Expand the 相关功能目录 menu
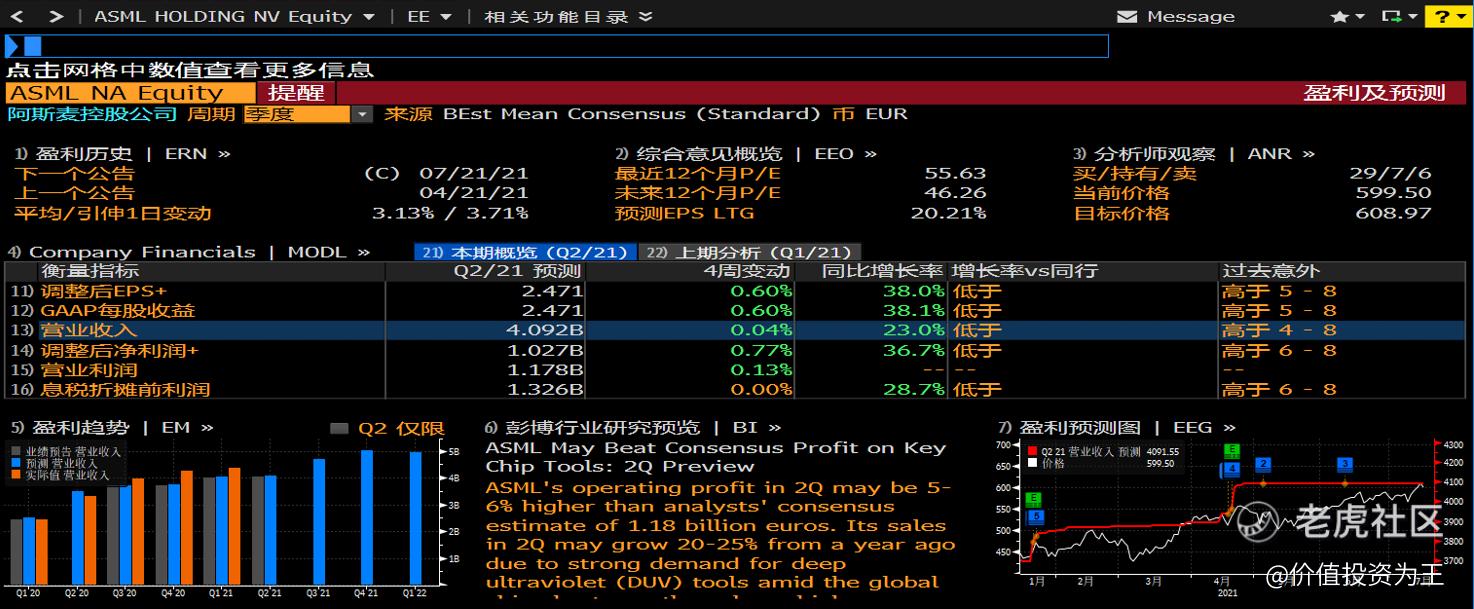 pos(568,17)
